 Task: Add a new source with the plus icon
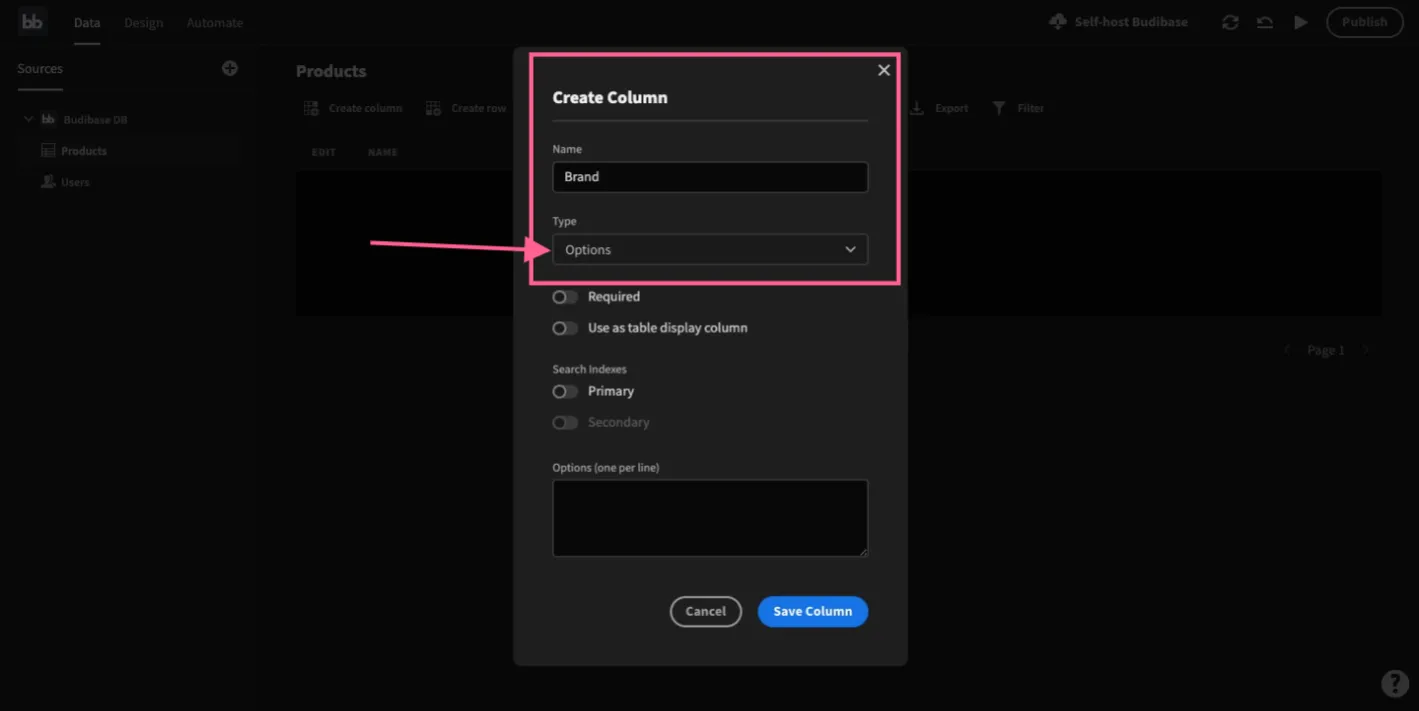tap(230, 68)
